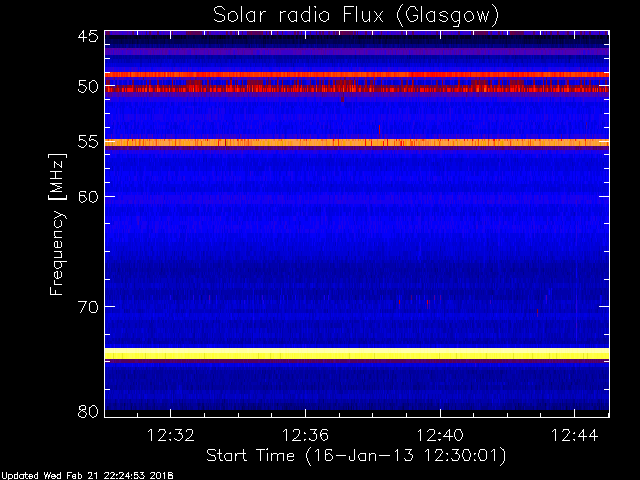Click the orange band at 55 MHz

[357, 142]
